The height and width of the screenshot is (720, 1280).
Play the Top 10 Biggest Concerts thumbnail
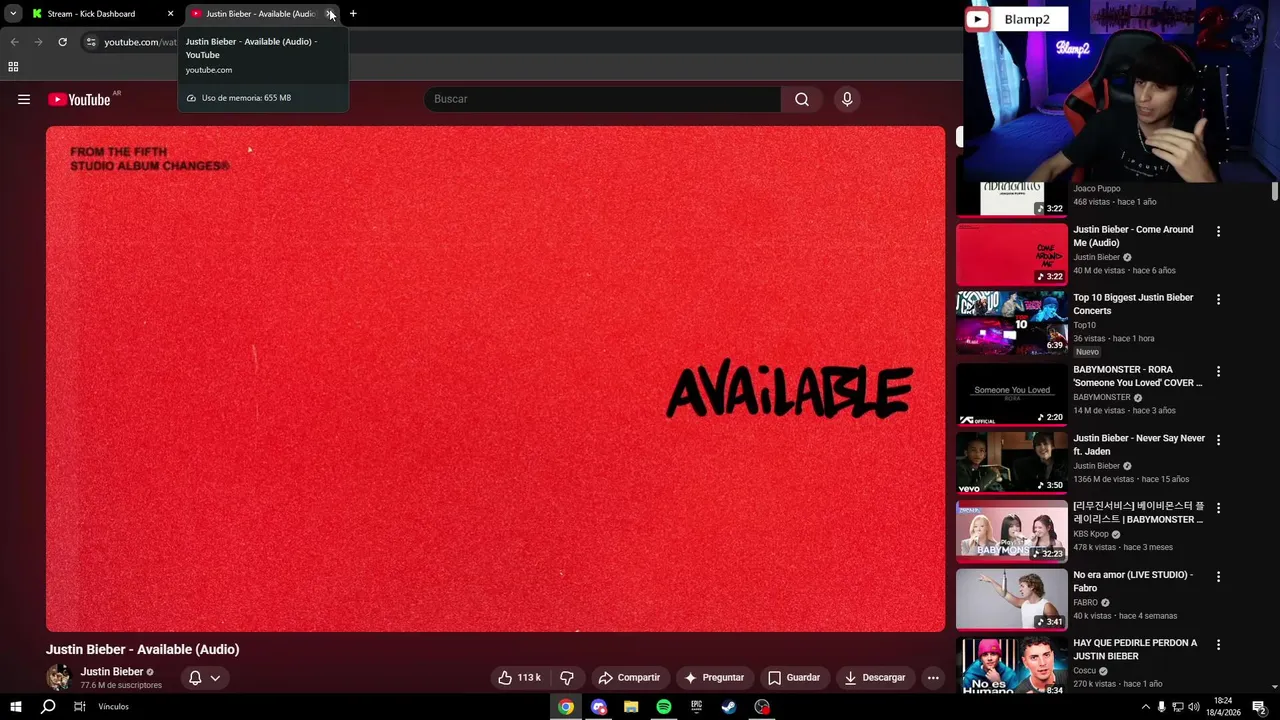click(x=1012, y=322)
